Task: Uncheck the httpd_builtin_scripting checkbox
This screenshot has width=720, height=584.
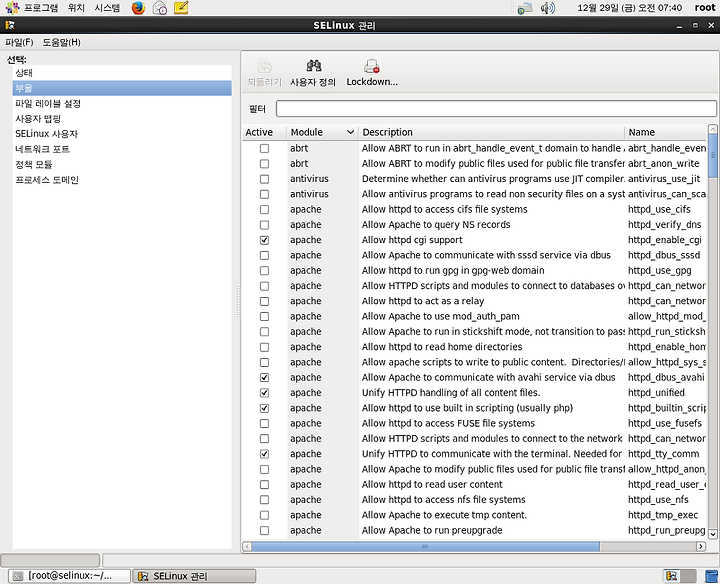Action: point(264,408)
